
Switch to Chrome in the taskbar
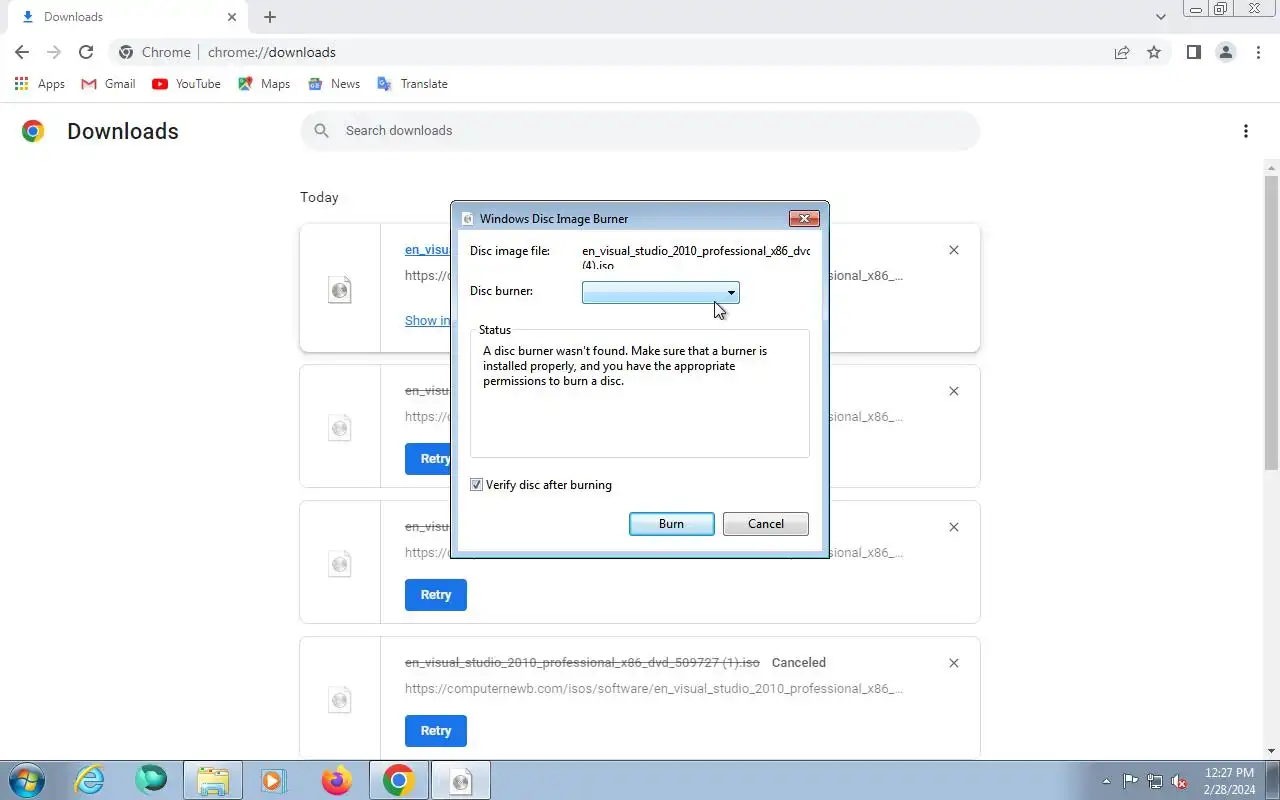tap(398, 780)
